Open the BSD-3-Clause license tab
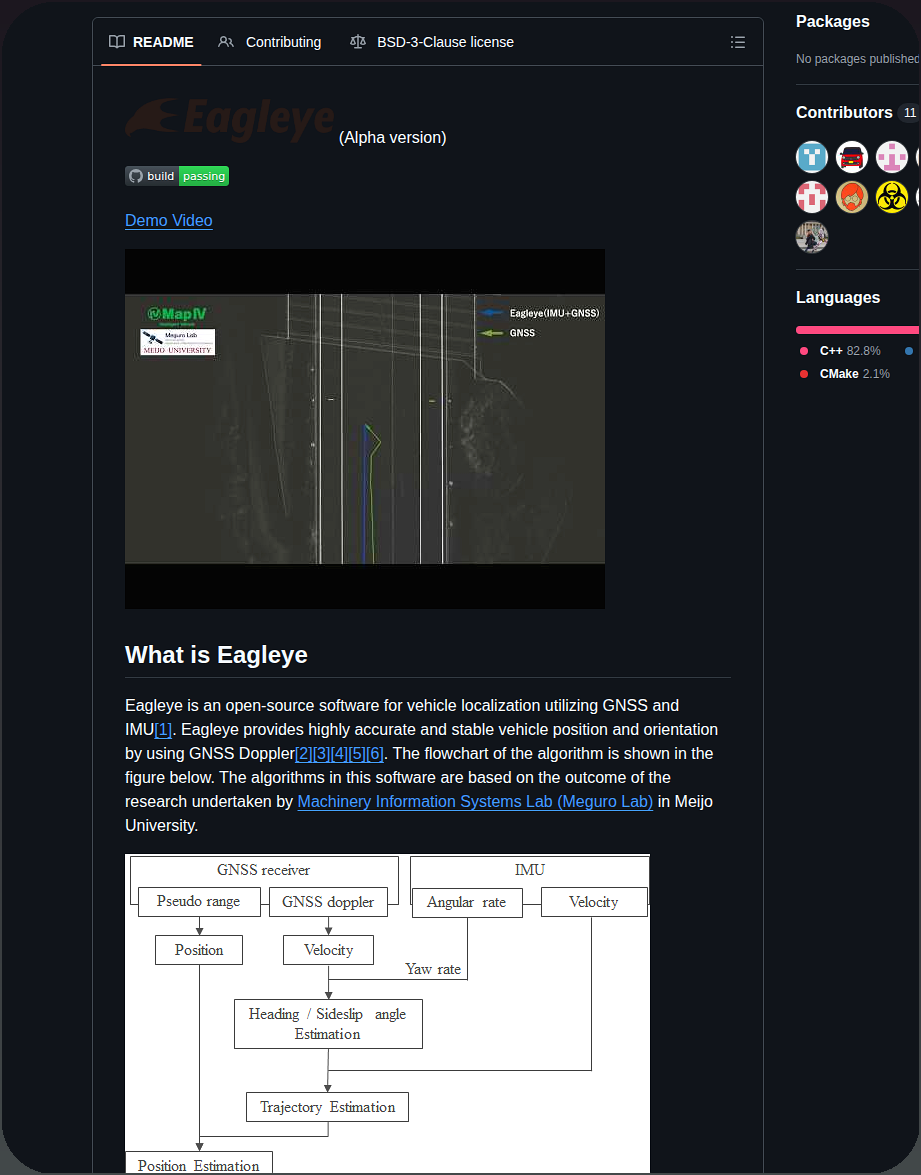921x1175 pixels. (x=432, y=42)
